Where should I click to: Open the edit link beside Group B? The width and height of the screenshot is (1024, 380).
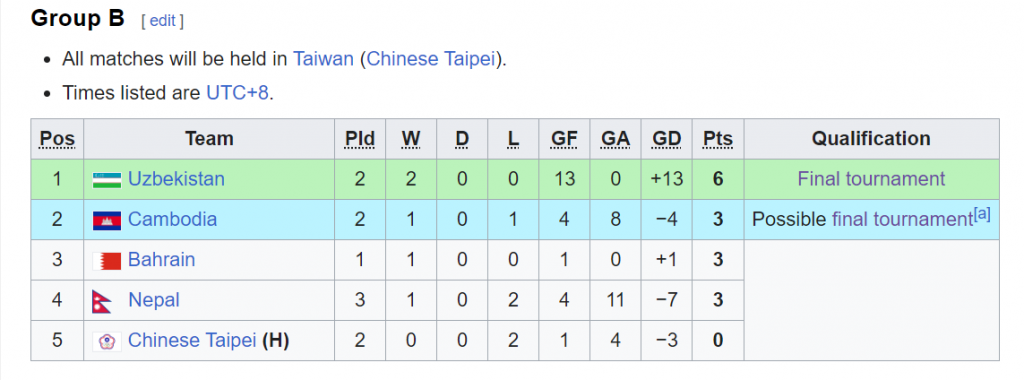coord(163,21)
